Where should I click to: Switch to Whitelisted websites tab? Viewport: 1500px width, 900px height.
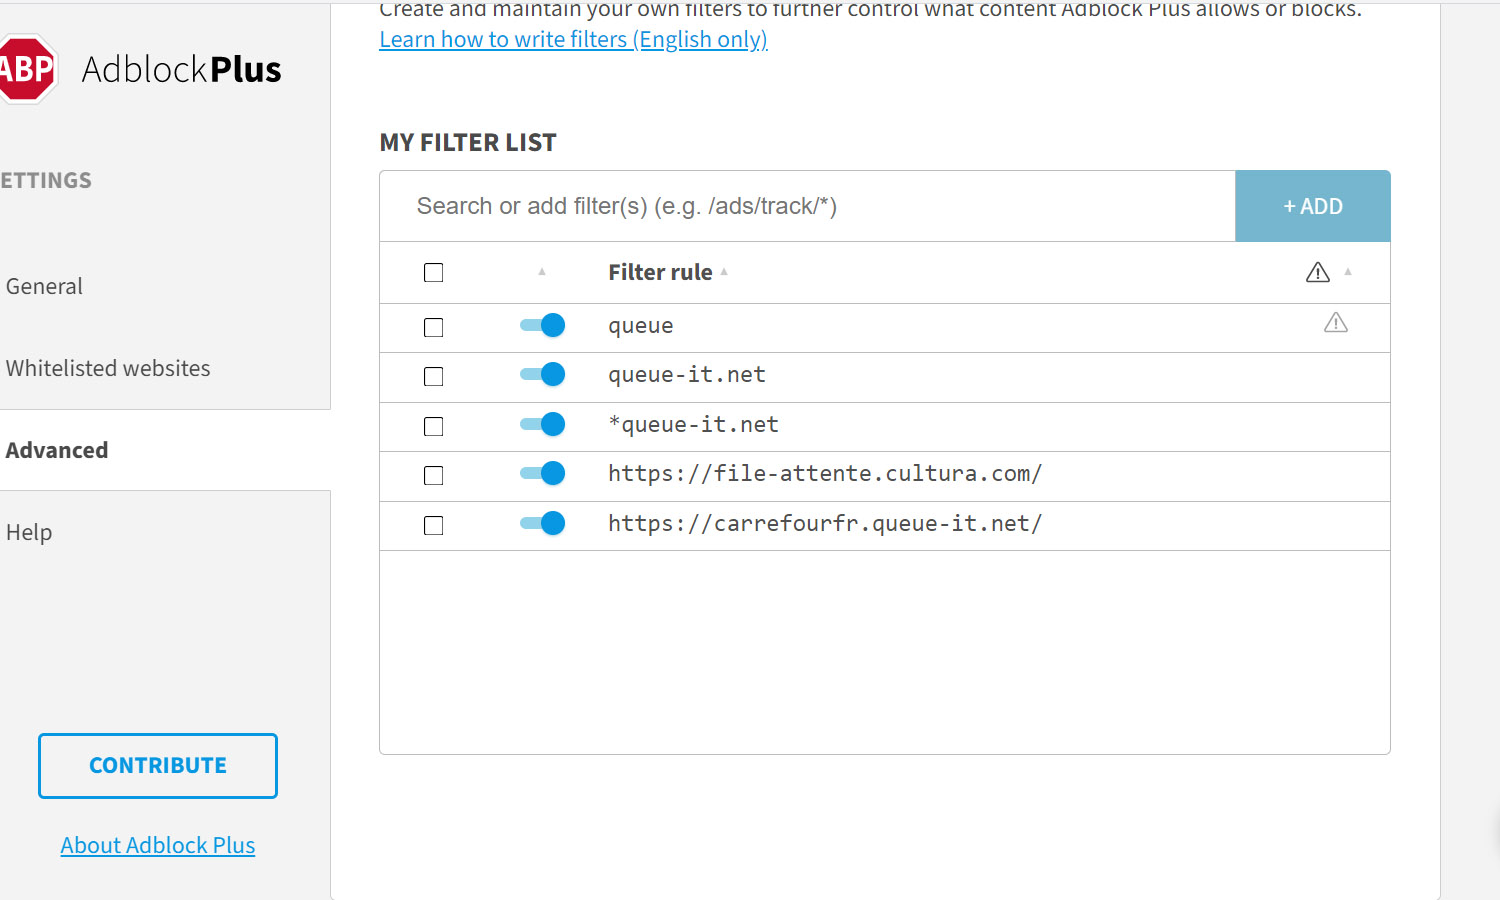click(108, 368)
